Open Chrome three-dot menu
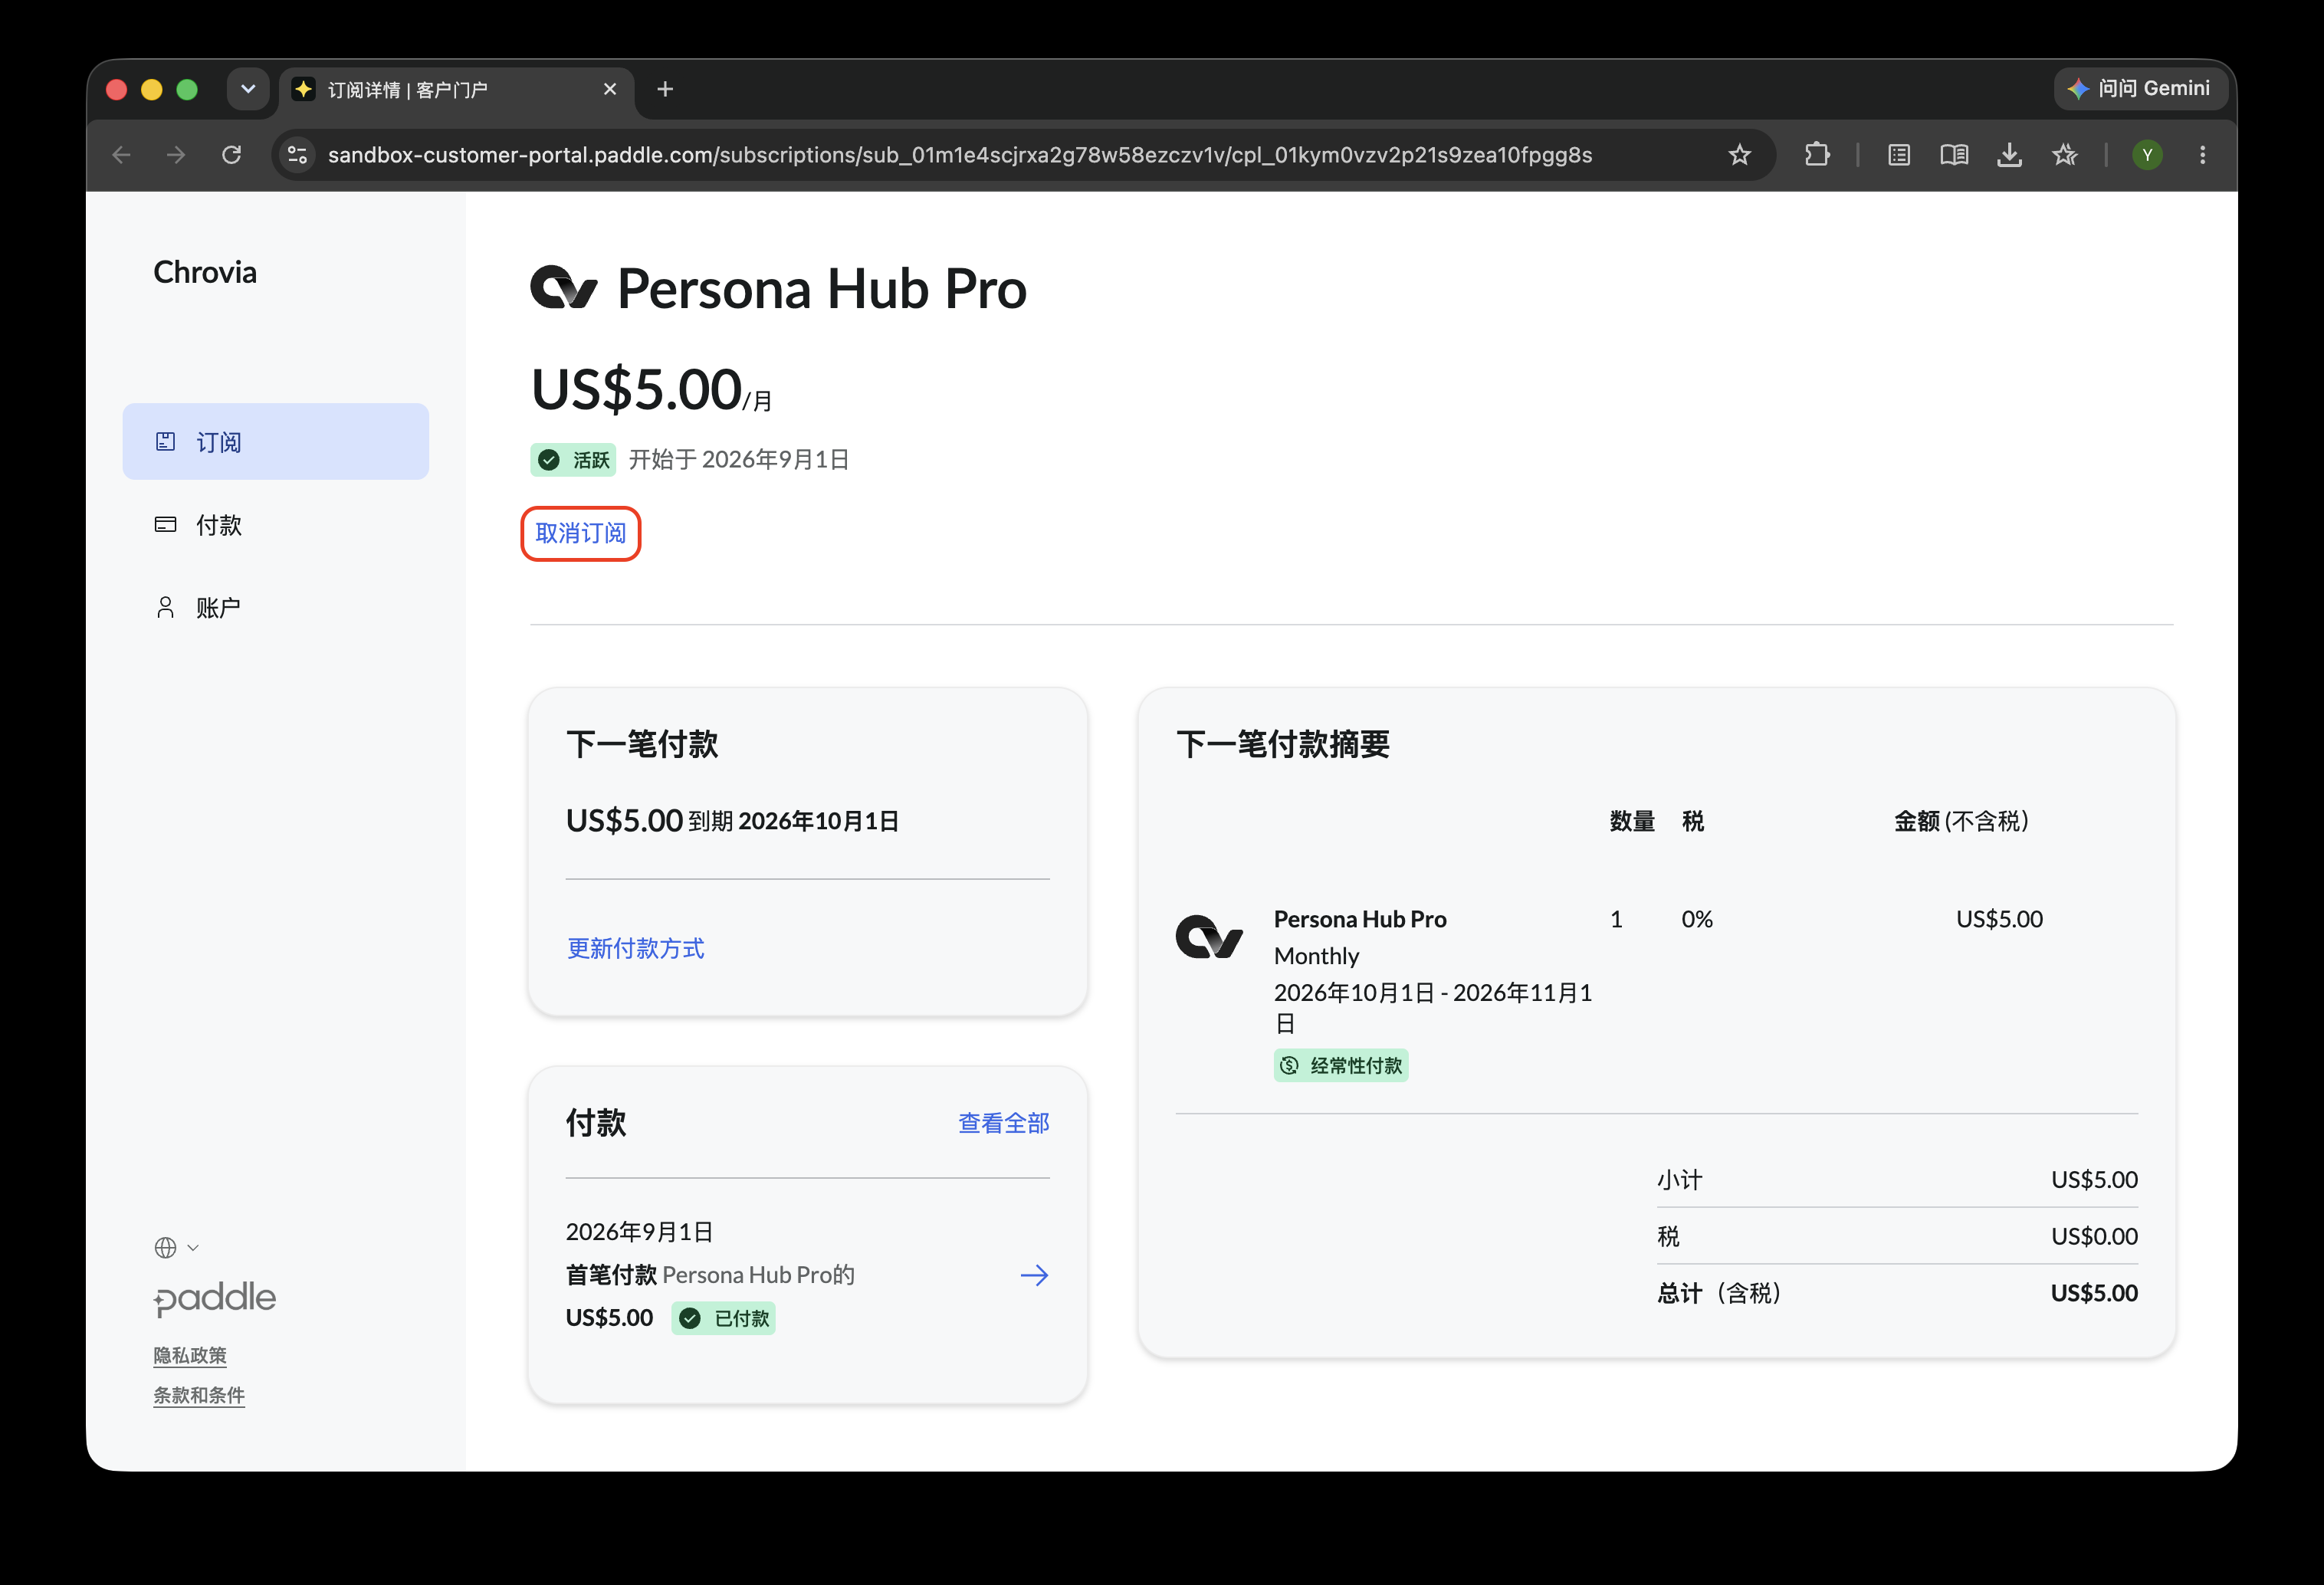Screen dimensions: 2324x1585 click(2202, 155)
